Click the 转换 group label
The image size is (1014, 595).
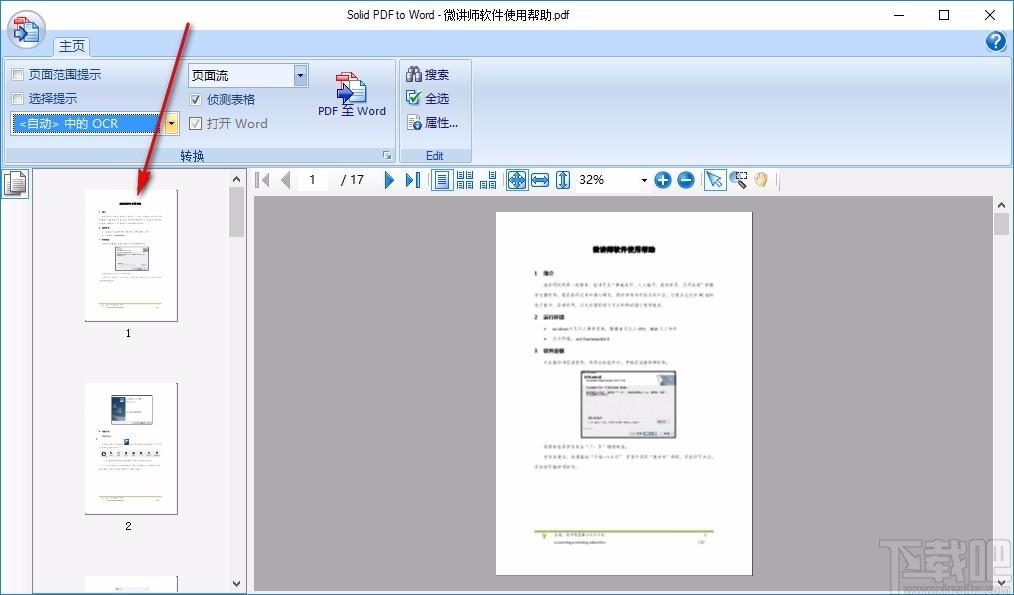pos(192,156)
